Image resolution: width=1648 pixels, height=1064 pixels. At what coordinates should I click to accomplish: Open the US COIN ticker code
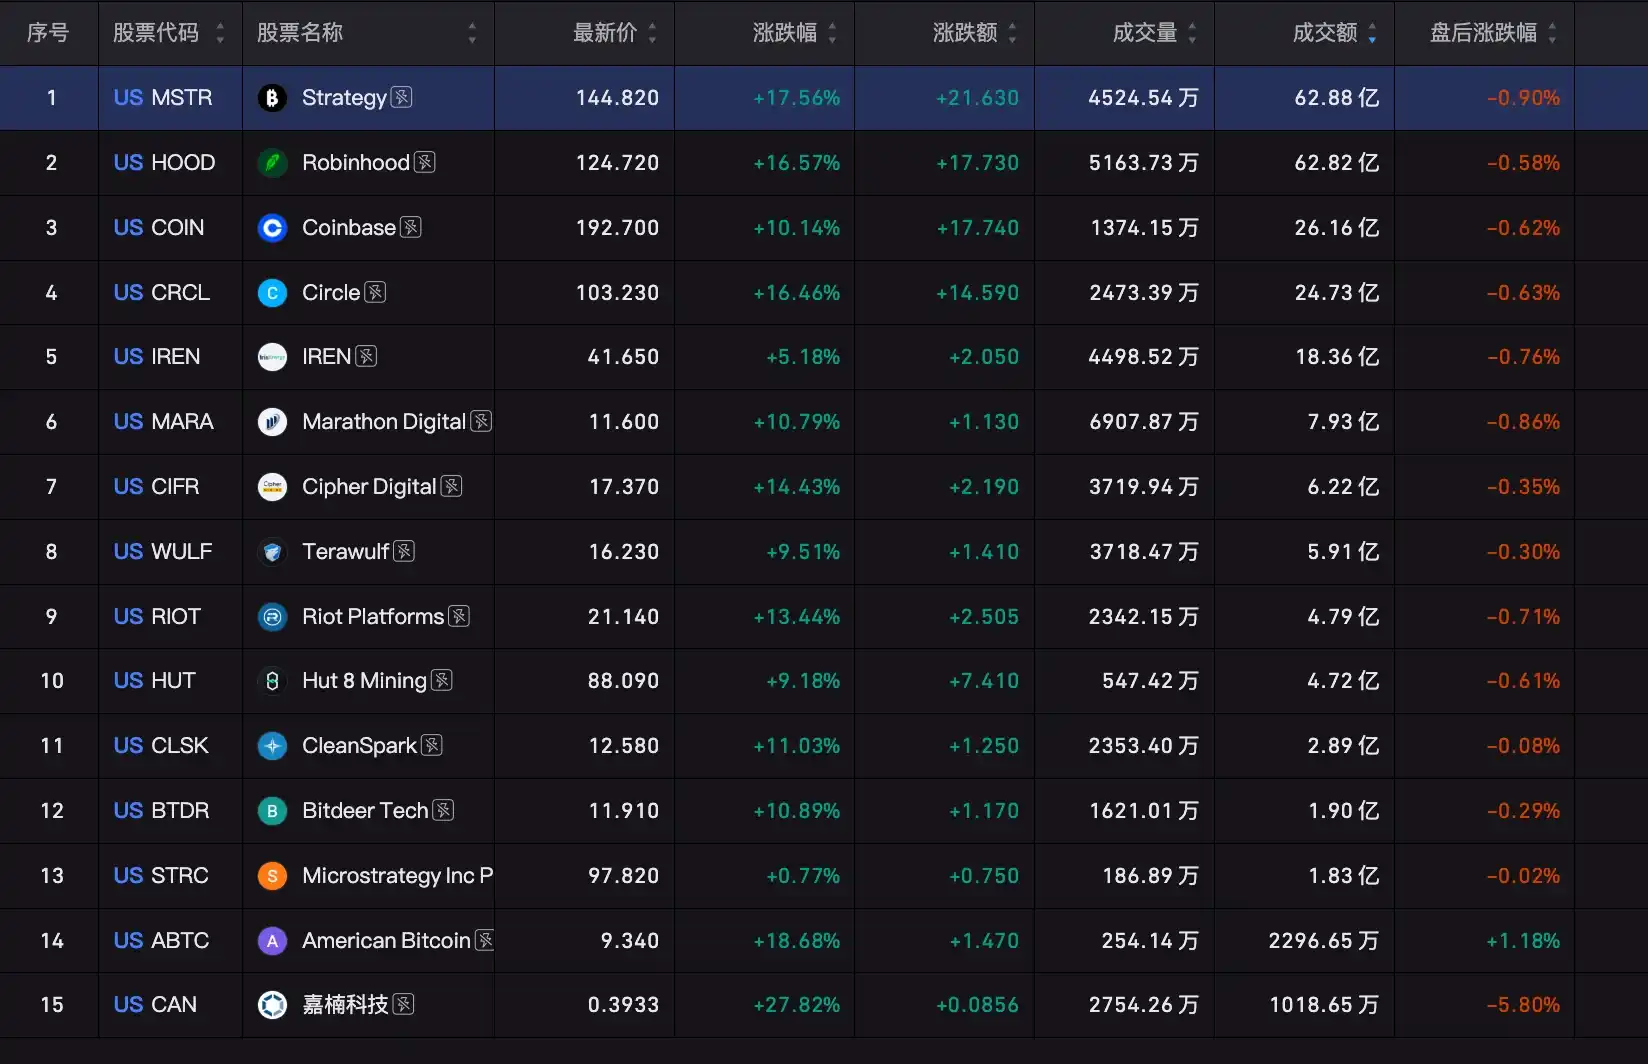pyautogui.click(x=159, y=228)
